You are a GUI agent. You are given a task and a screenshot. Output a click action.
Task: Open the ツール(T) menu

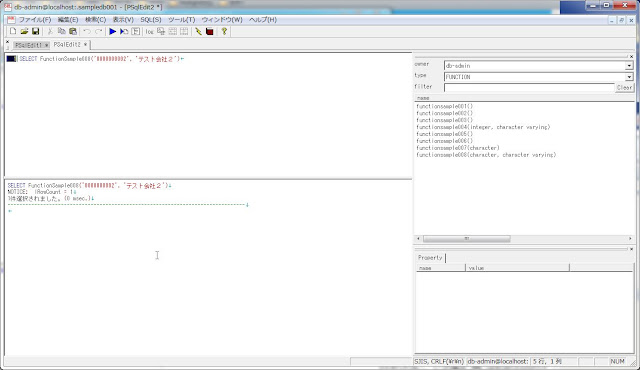pyautogui.click(x=182, y=20)
